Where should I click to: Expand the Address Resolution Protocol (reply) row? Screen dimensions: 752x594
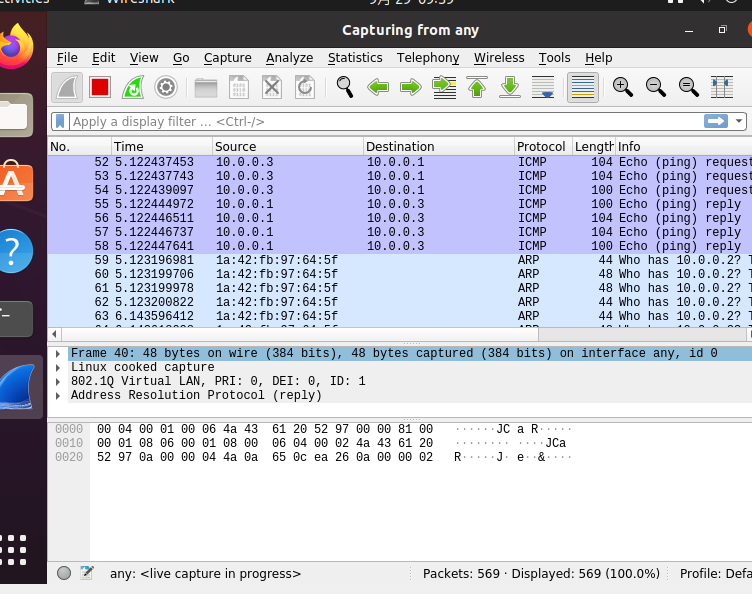click(x=58, y=396)
